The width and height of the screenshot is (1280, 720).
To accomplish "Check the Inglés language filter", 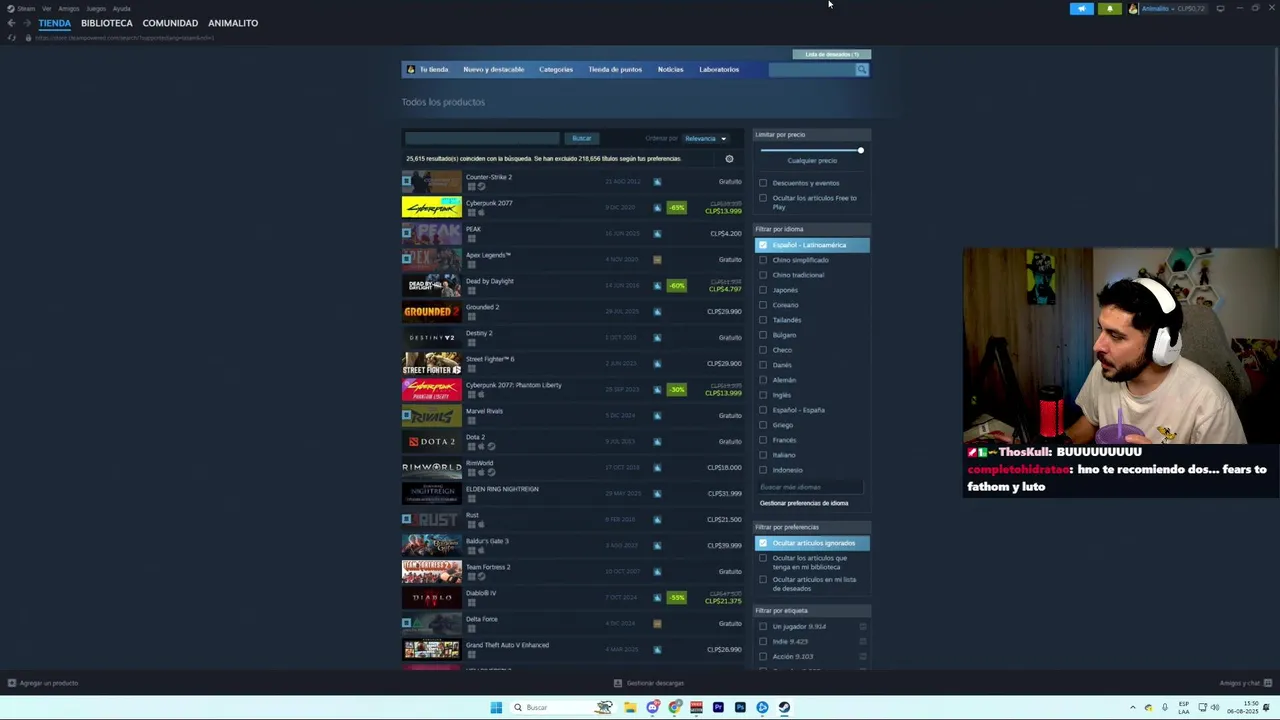I will [763, 395].
